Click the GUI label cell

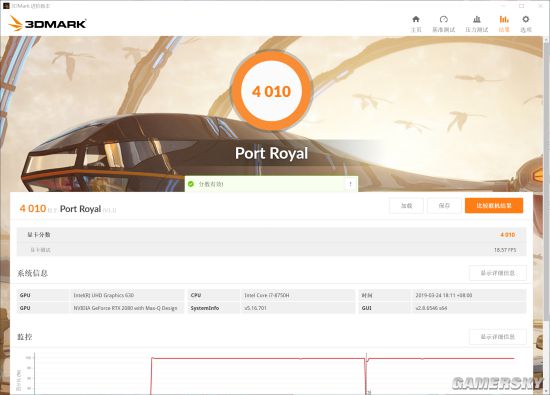[367, 308]
